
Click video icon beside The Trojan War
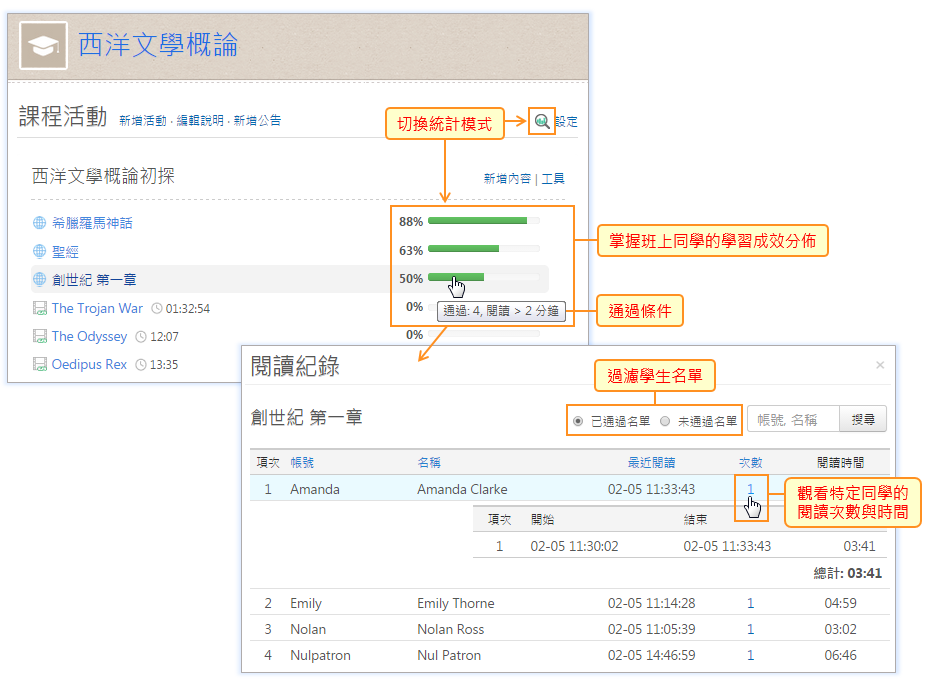coord(40,308)
